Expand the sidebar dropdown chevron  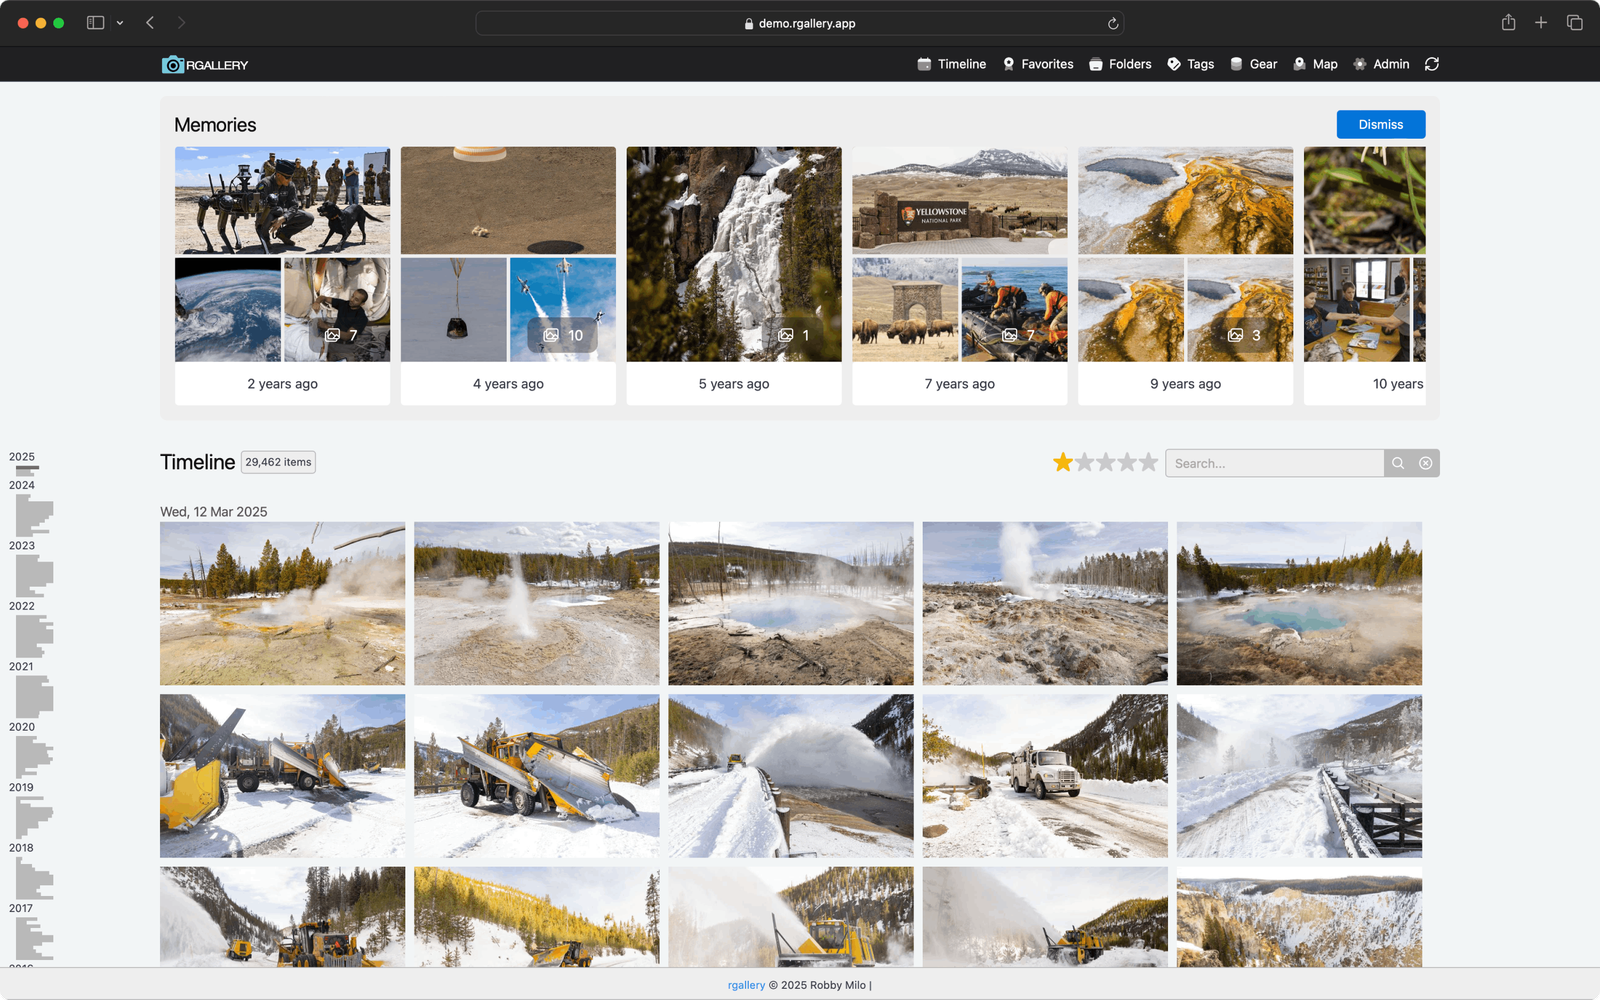120,23
